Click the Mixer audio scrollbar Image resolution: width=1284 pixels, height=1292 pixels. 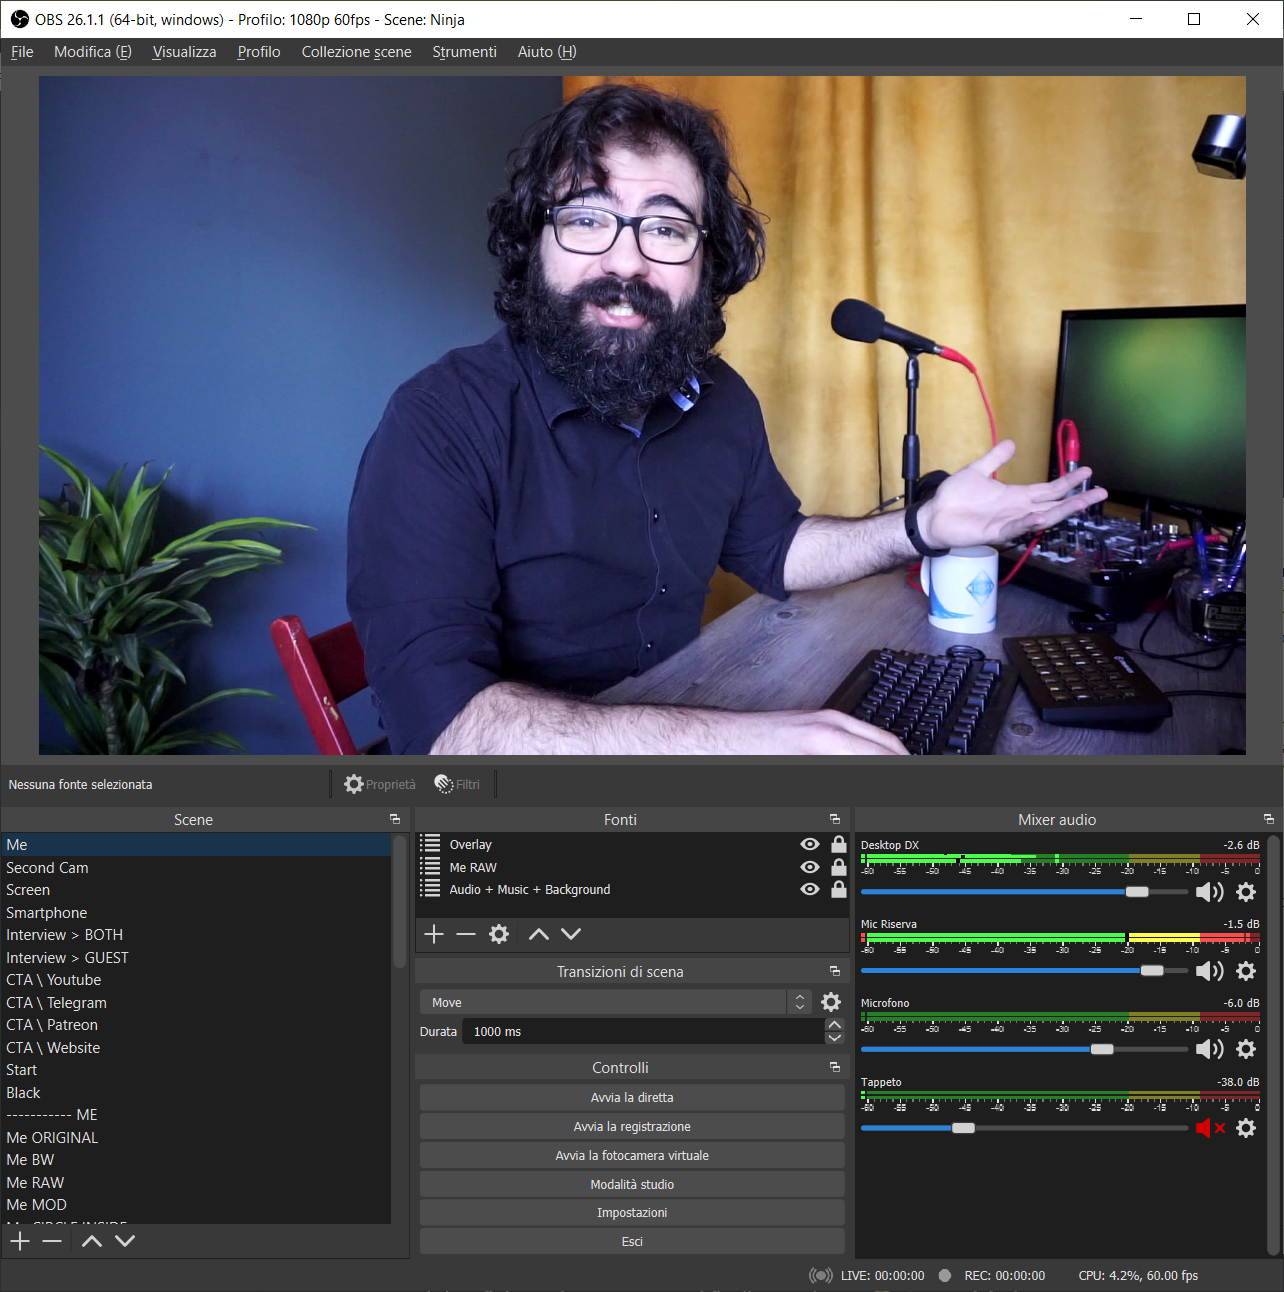(x=1274, y=1045)
